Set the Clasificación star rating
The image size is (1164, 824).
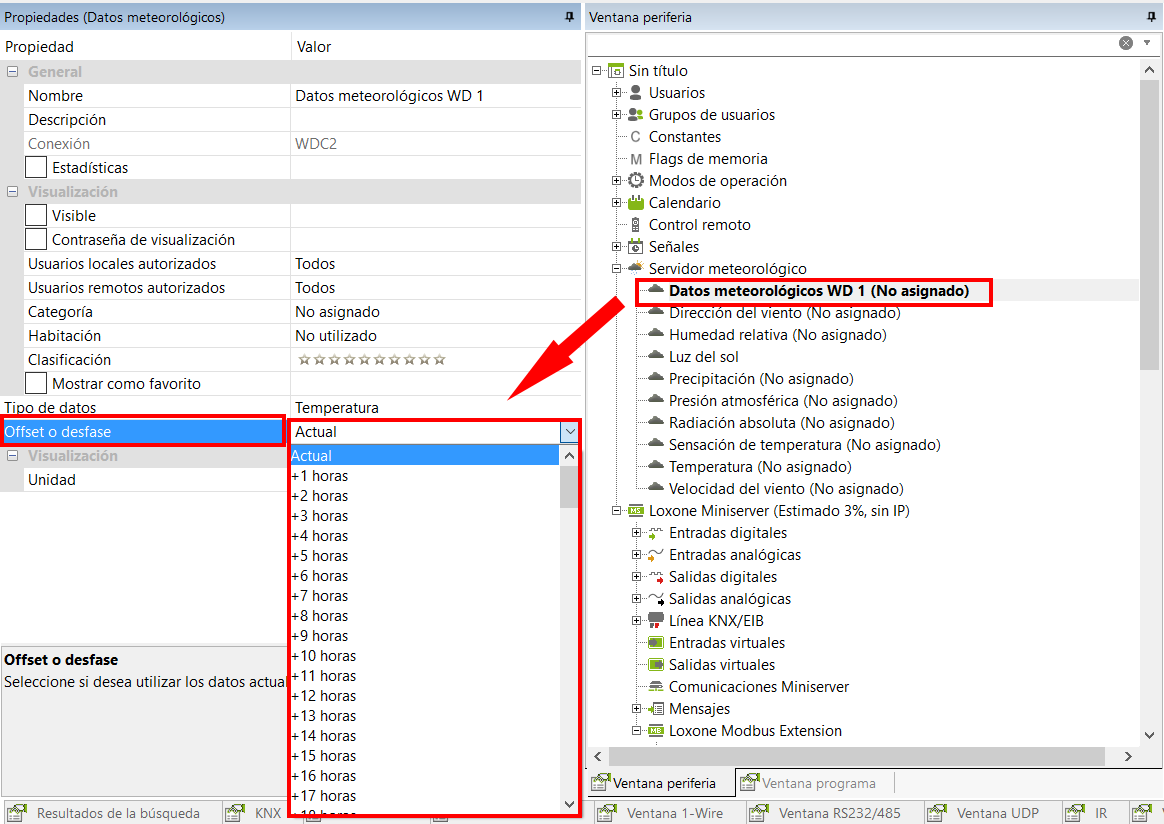coord(372,360)
